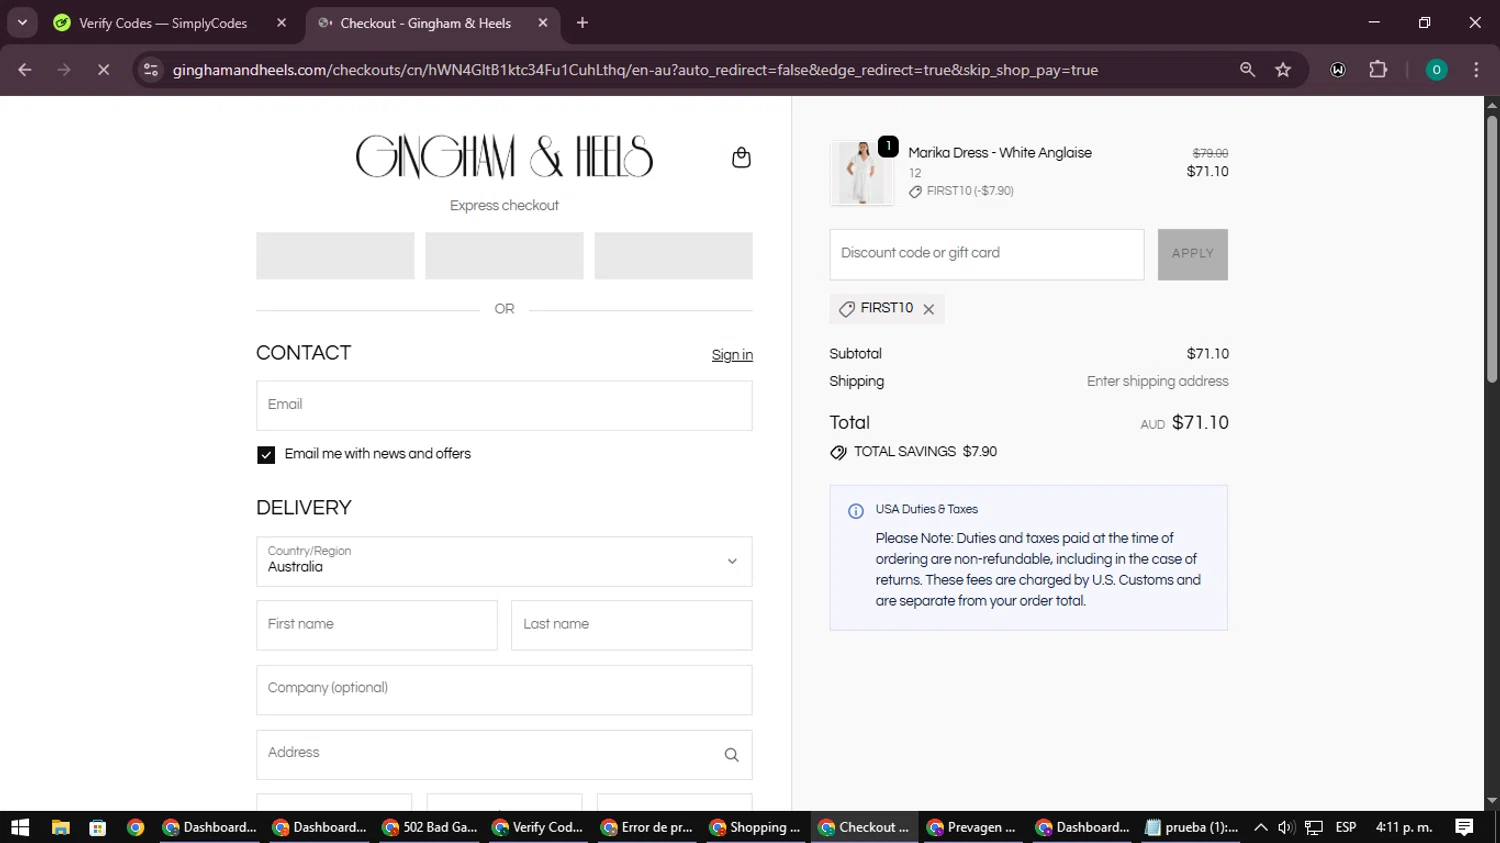The width and height of the screenshot is (1500, 843).
Task: Open the Chrome profile avatar
Action: point(1436,70)
